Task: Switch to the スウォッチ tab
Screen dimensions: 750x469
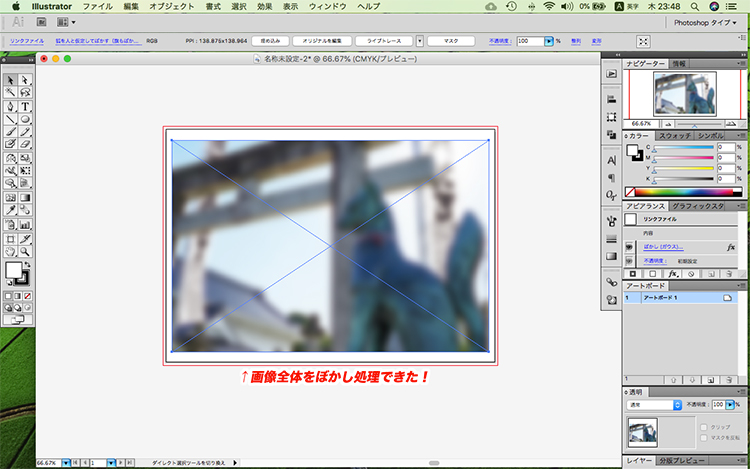Action: point(675,136)
